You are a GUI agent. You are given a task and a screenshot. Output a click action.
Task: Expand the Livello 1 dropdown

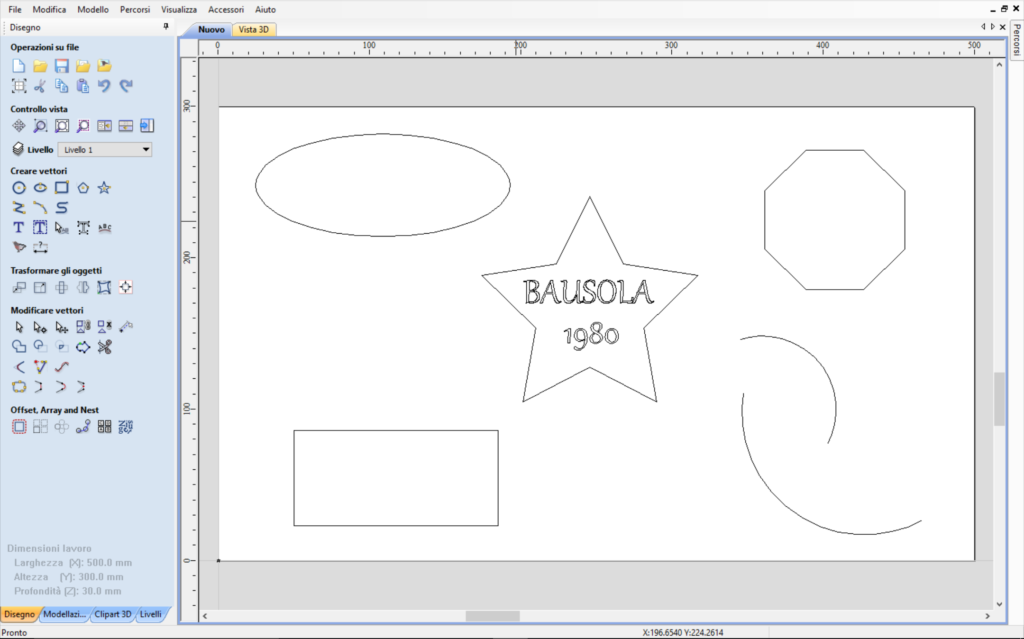click(x=146, y=150)
